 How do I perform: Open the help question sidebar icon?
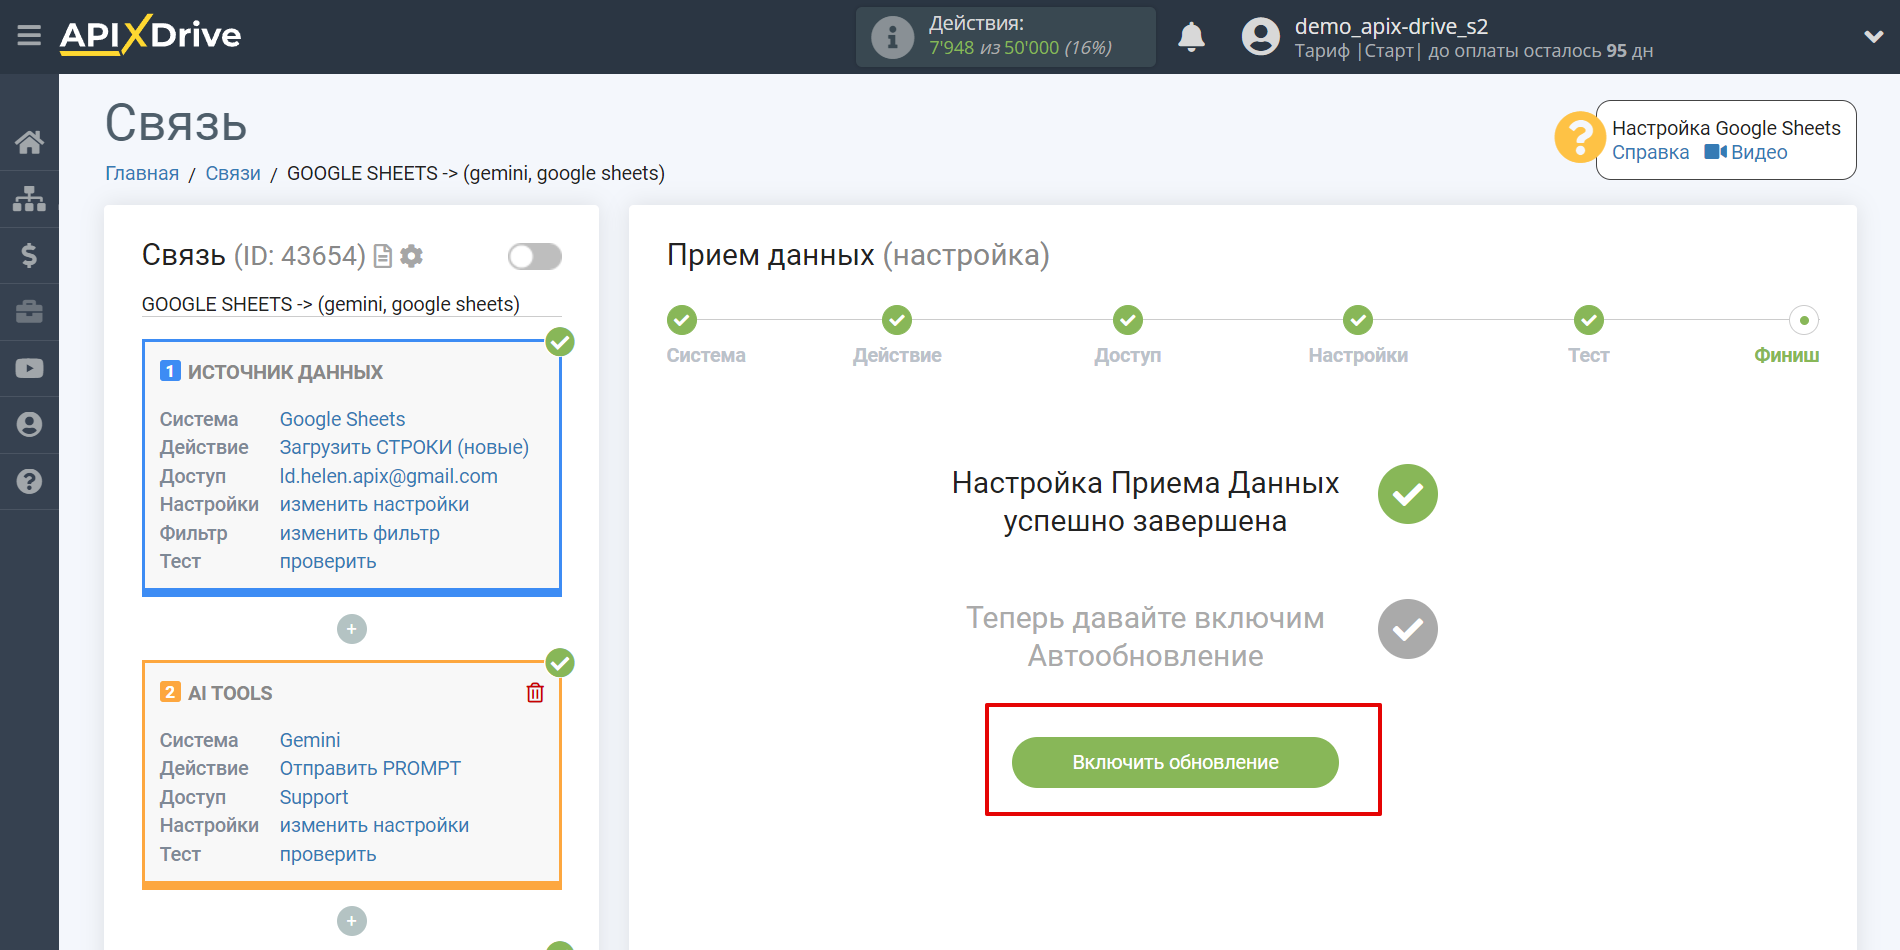[x=29, y=481]
